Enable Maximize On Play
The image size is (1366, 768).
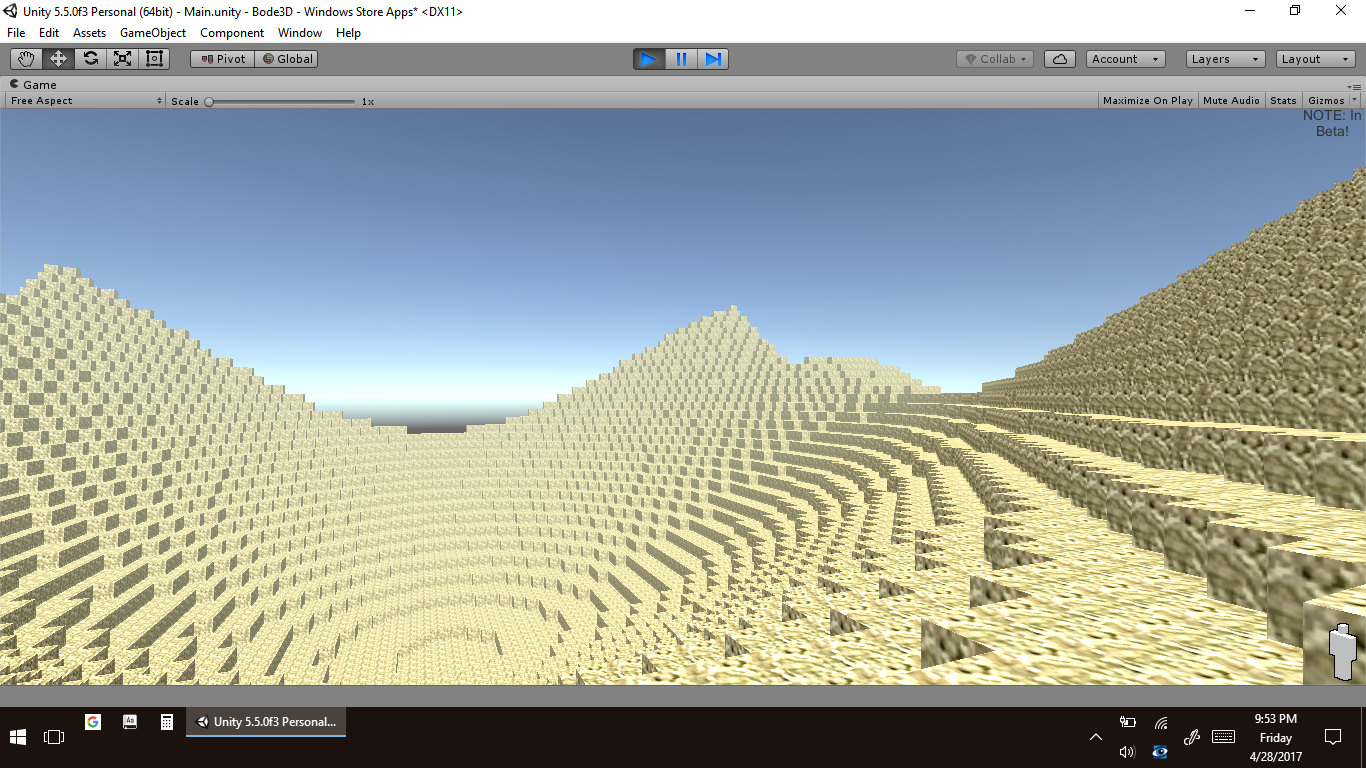pos(1147,101)
